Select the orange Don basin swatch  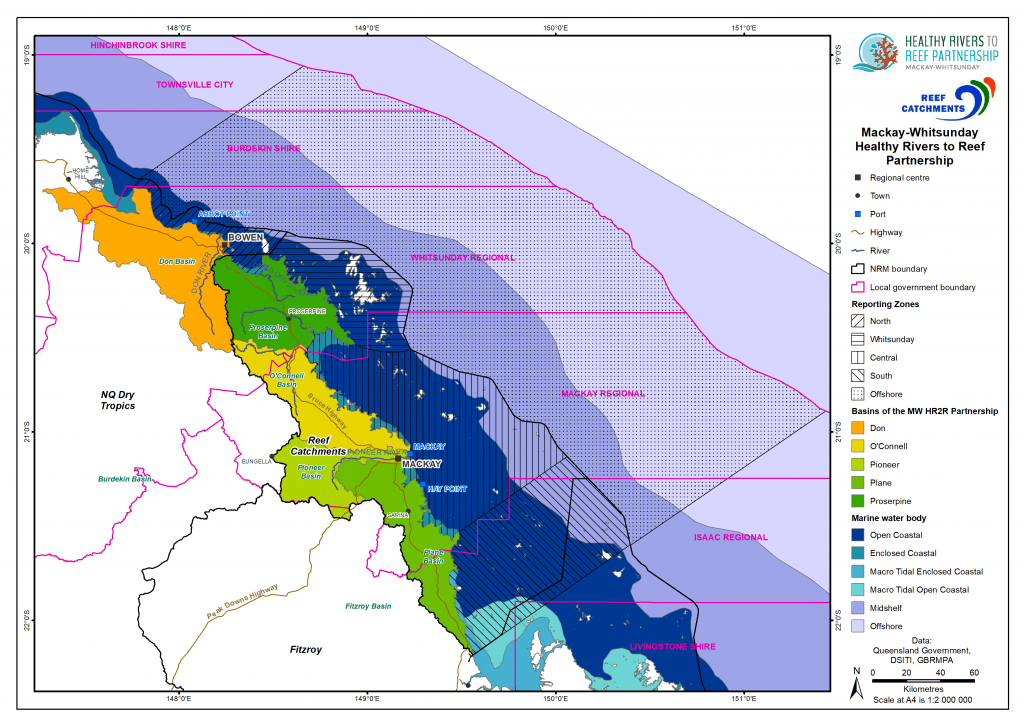tap(858, 428)
